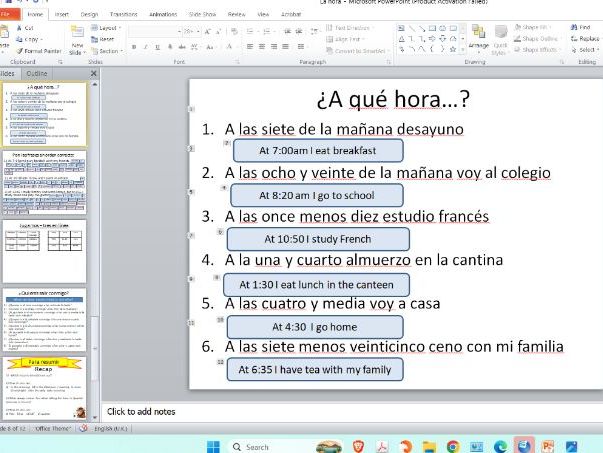Viewport: 603px width, 453px height.
Task: Click the Reset slide button
Action: [102, 39]
